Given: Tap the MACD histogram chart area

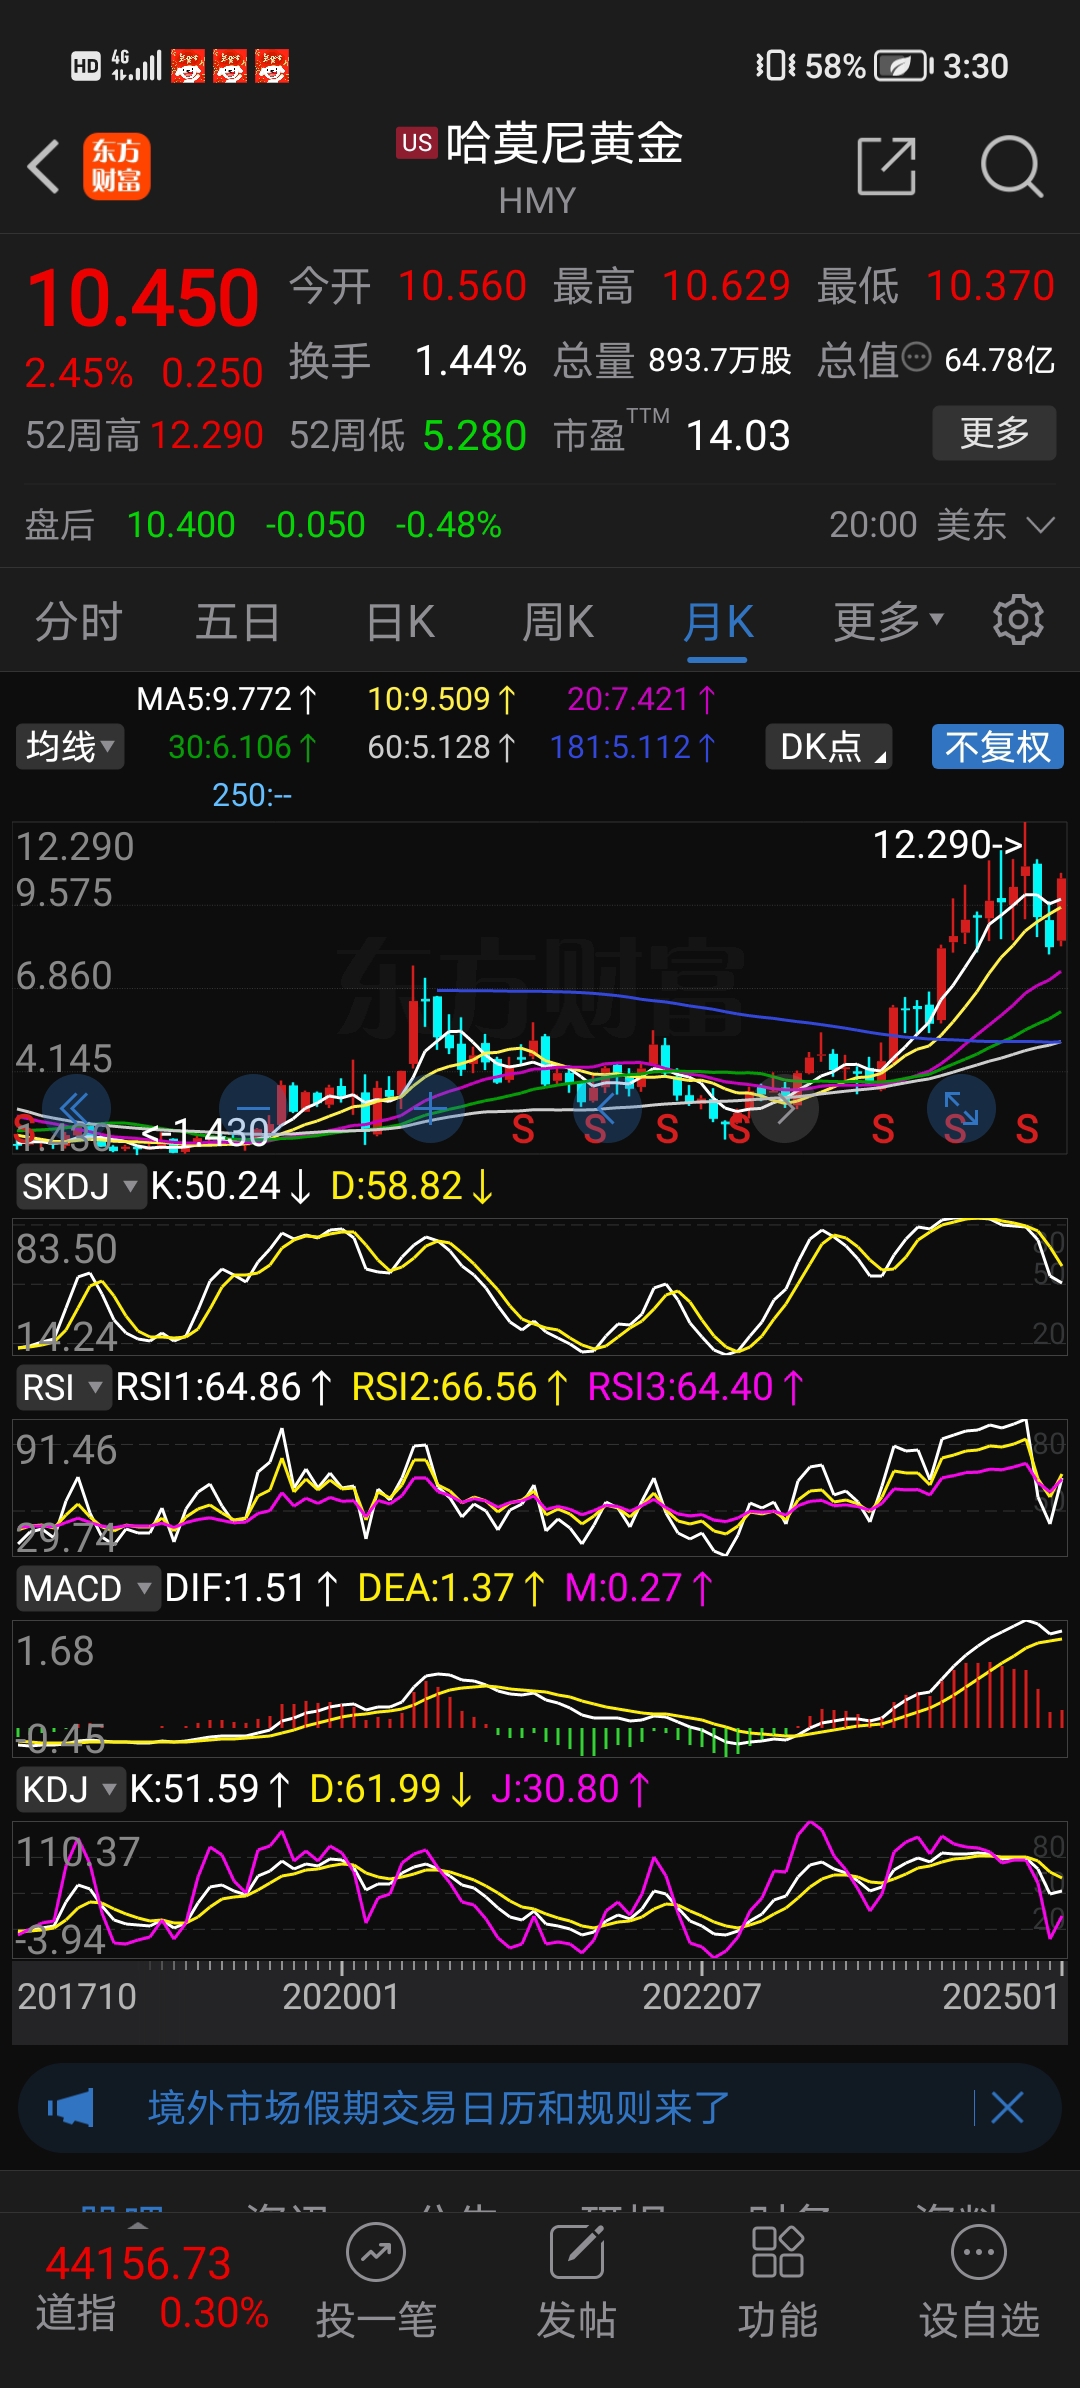Looking at the screenshot, I should coord(540,1688).
